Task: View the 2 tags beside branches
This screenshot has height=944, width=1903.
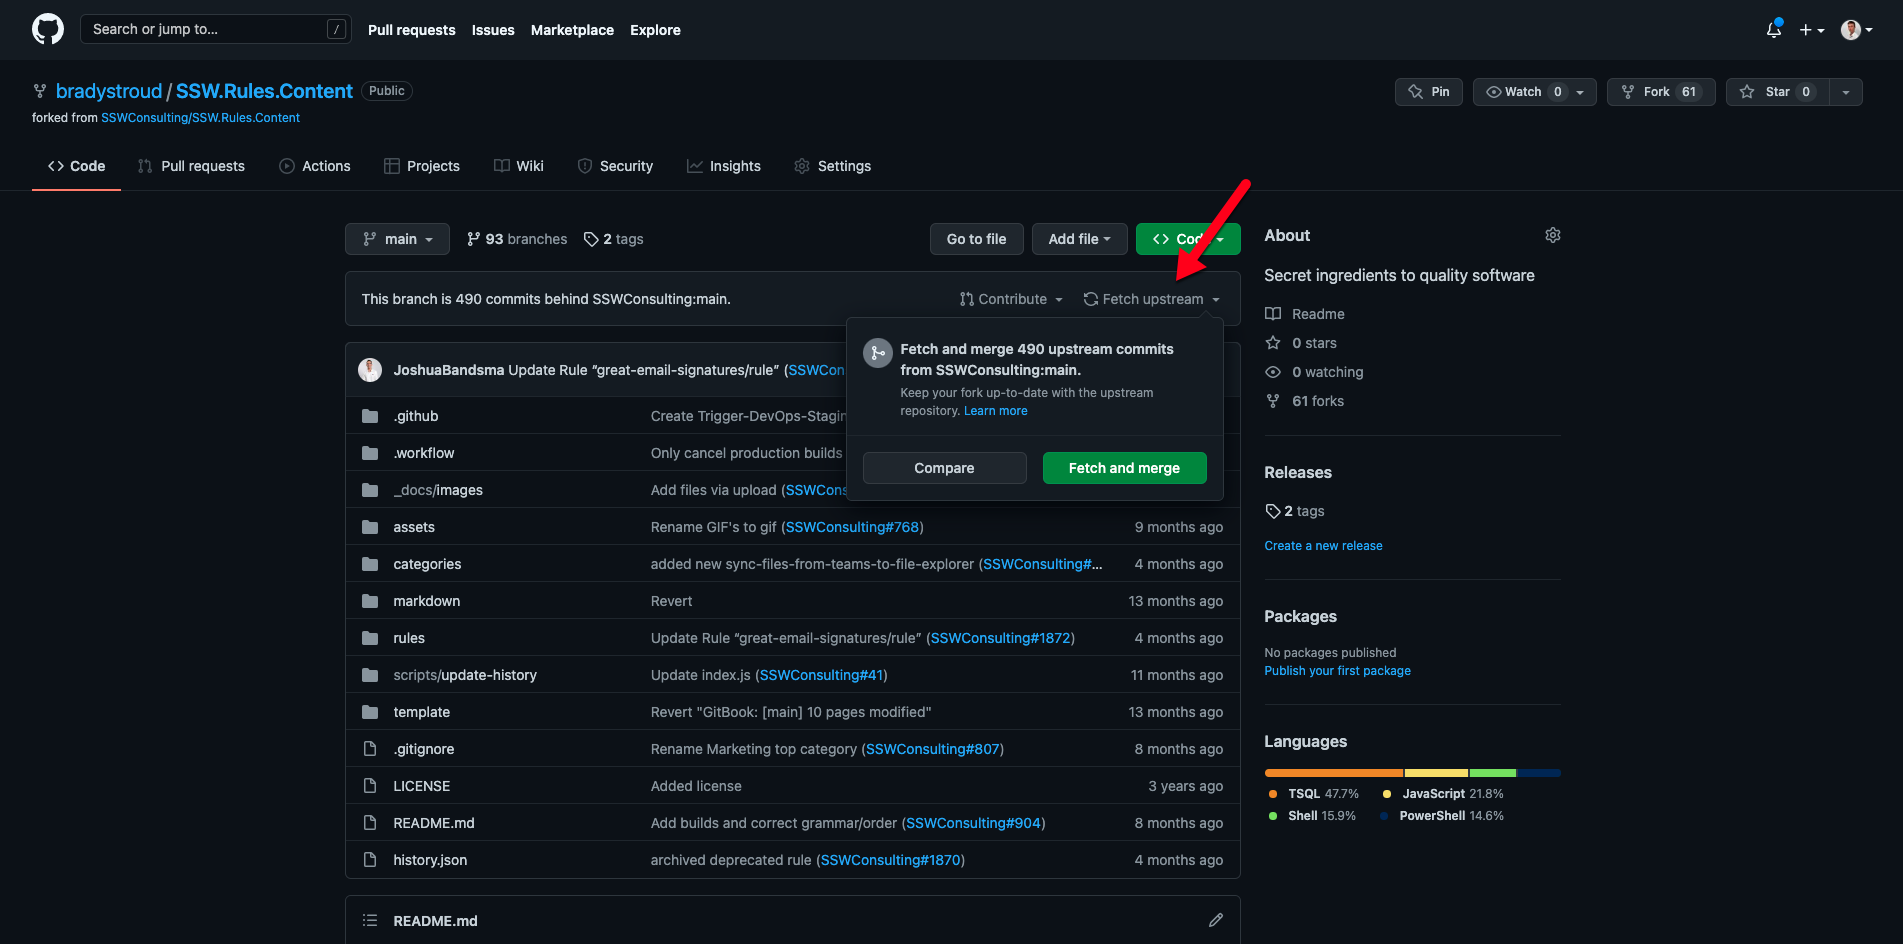Action: coord(614,239)
